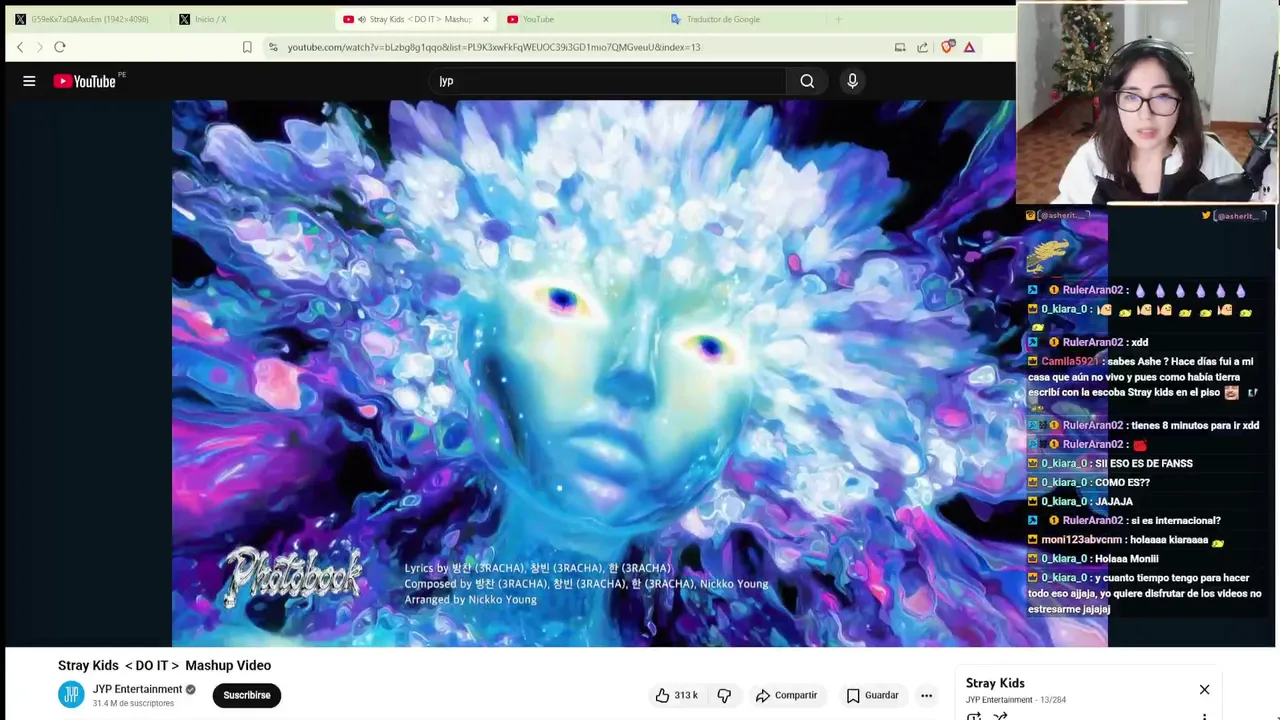The image size is (1280, 720).
Task: Open the playlist panel three-dot menu
Action: pyautogui.click(x=1204, y=716)
